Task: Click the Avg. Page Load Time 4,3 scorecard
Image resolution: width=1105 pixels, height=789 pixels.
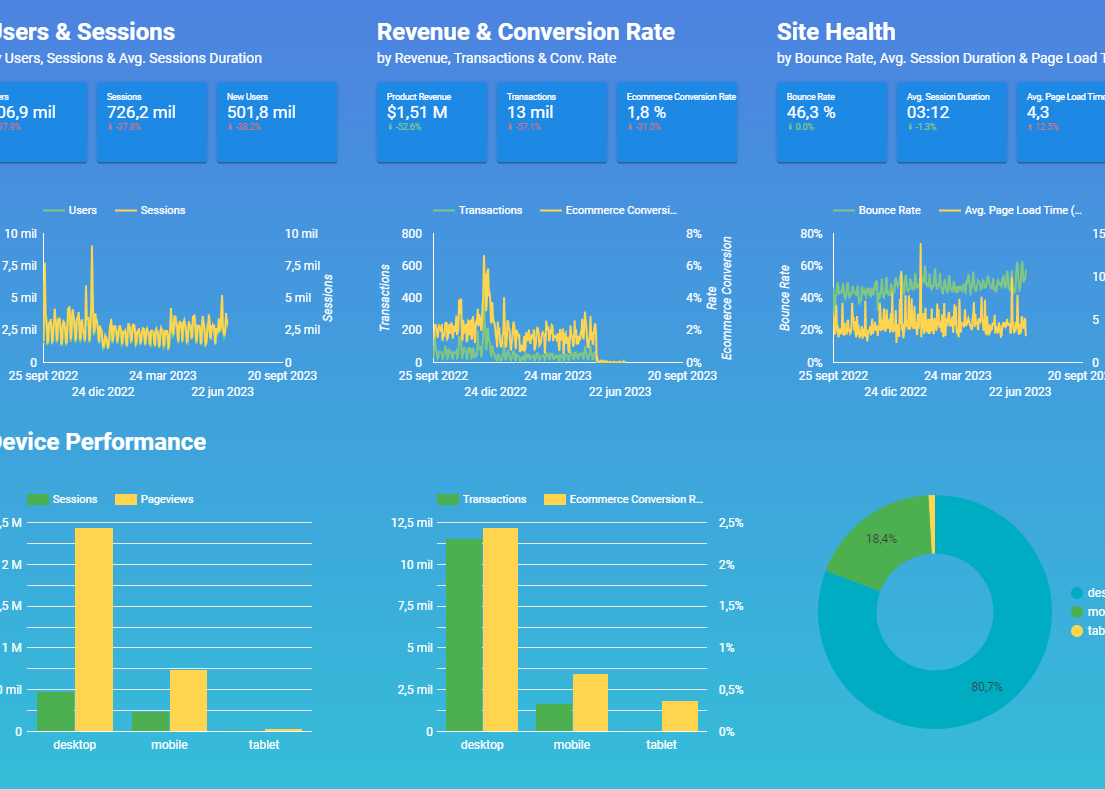Action: pyautogui.click(x=1061, y=123)
